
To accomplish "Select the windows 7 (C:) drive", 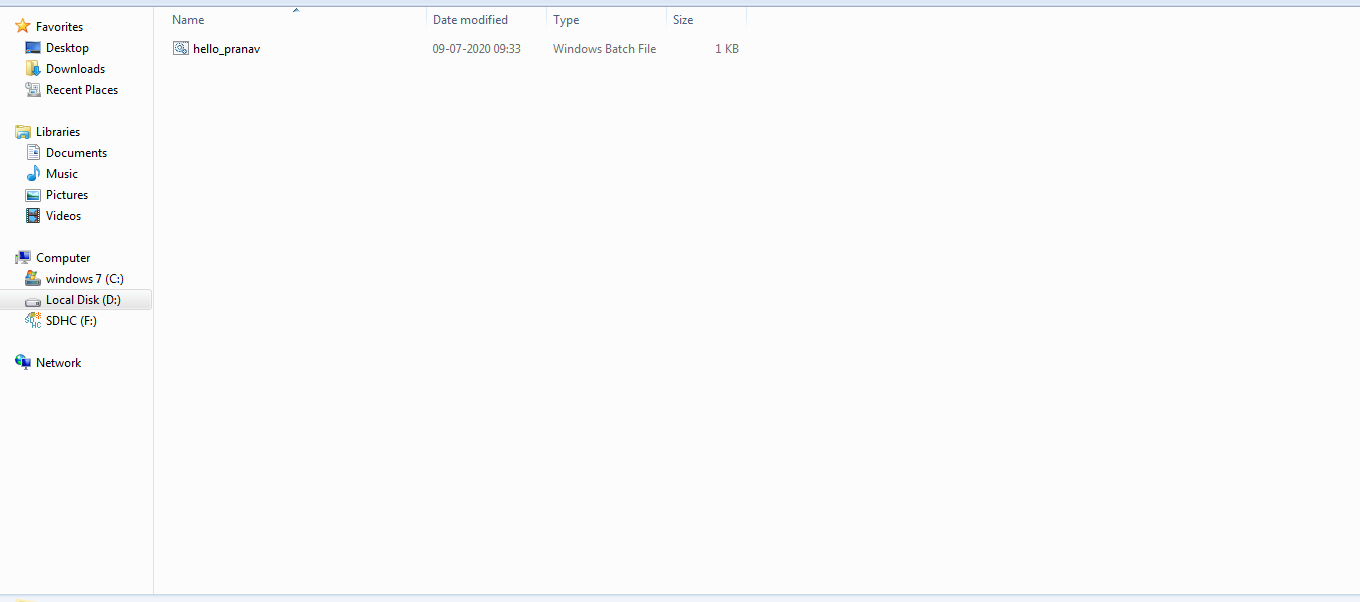I will point(83,278).
